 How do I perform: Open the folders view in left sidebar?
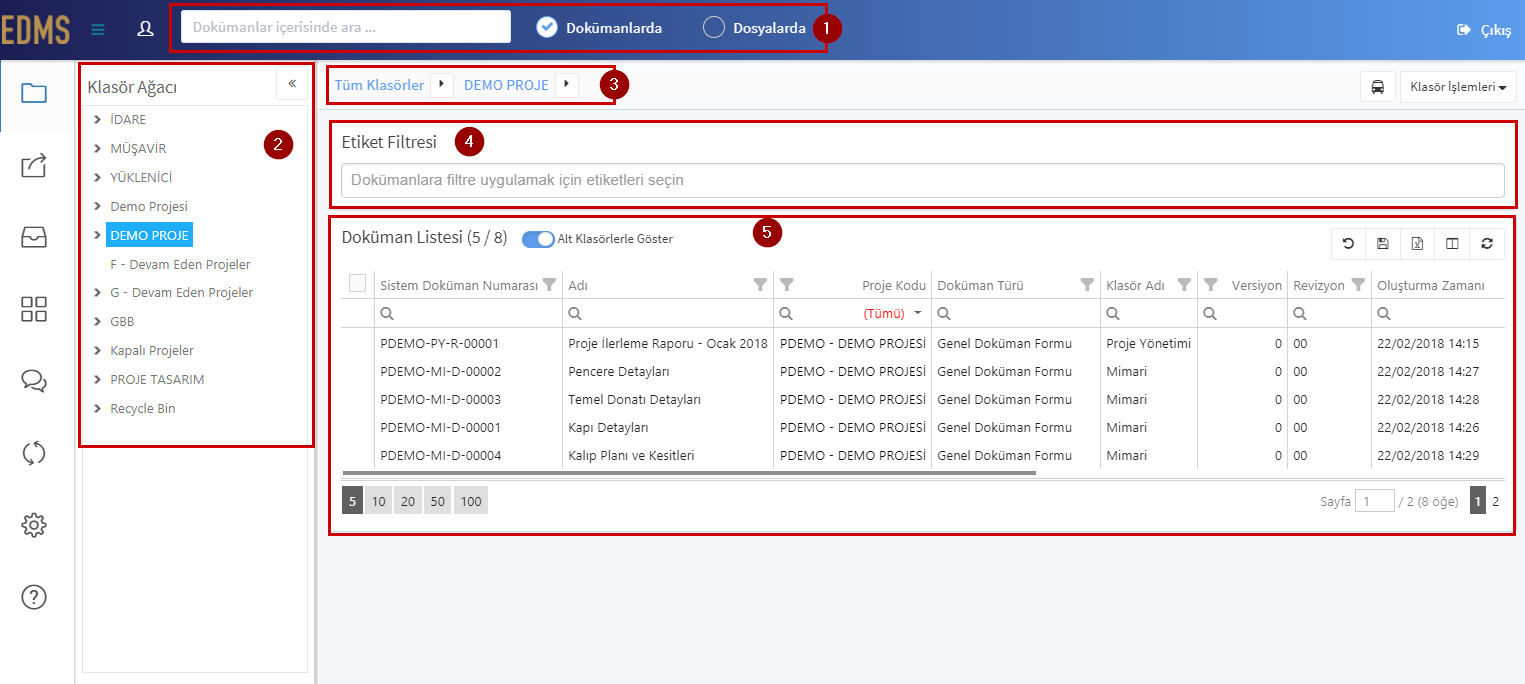tap(34, 94)
